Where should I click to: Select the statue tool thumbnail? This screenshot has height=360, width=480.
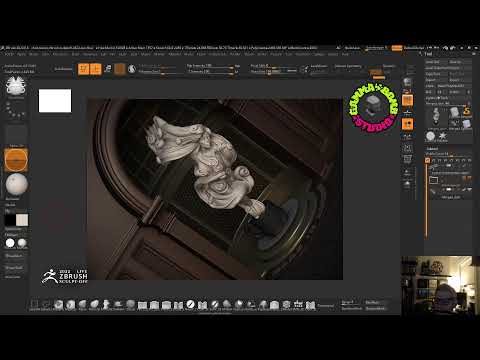pyautogui.click(x=436, y=117)
